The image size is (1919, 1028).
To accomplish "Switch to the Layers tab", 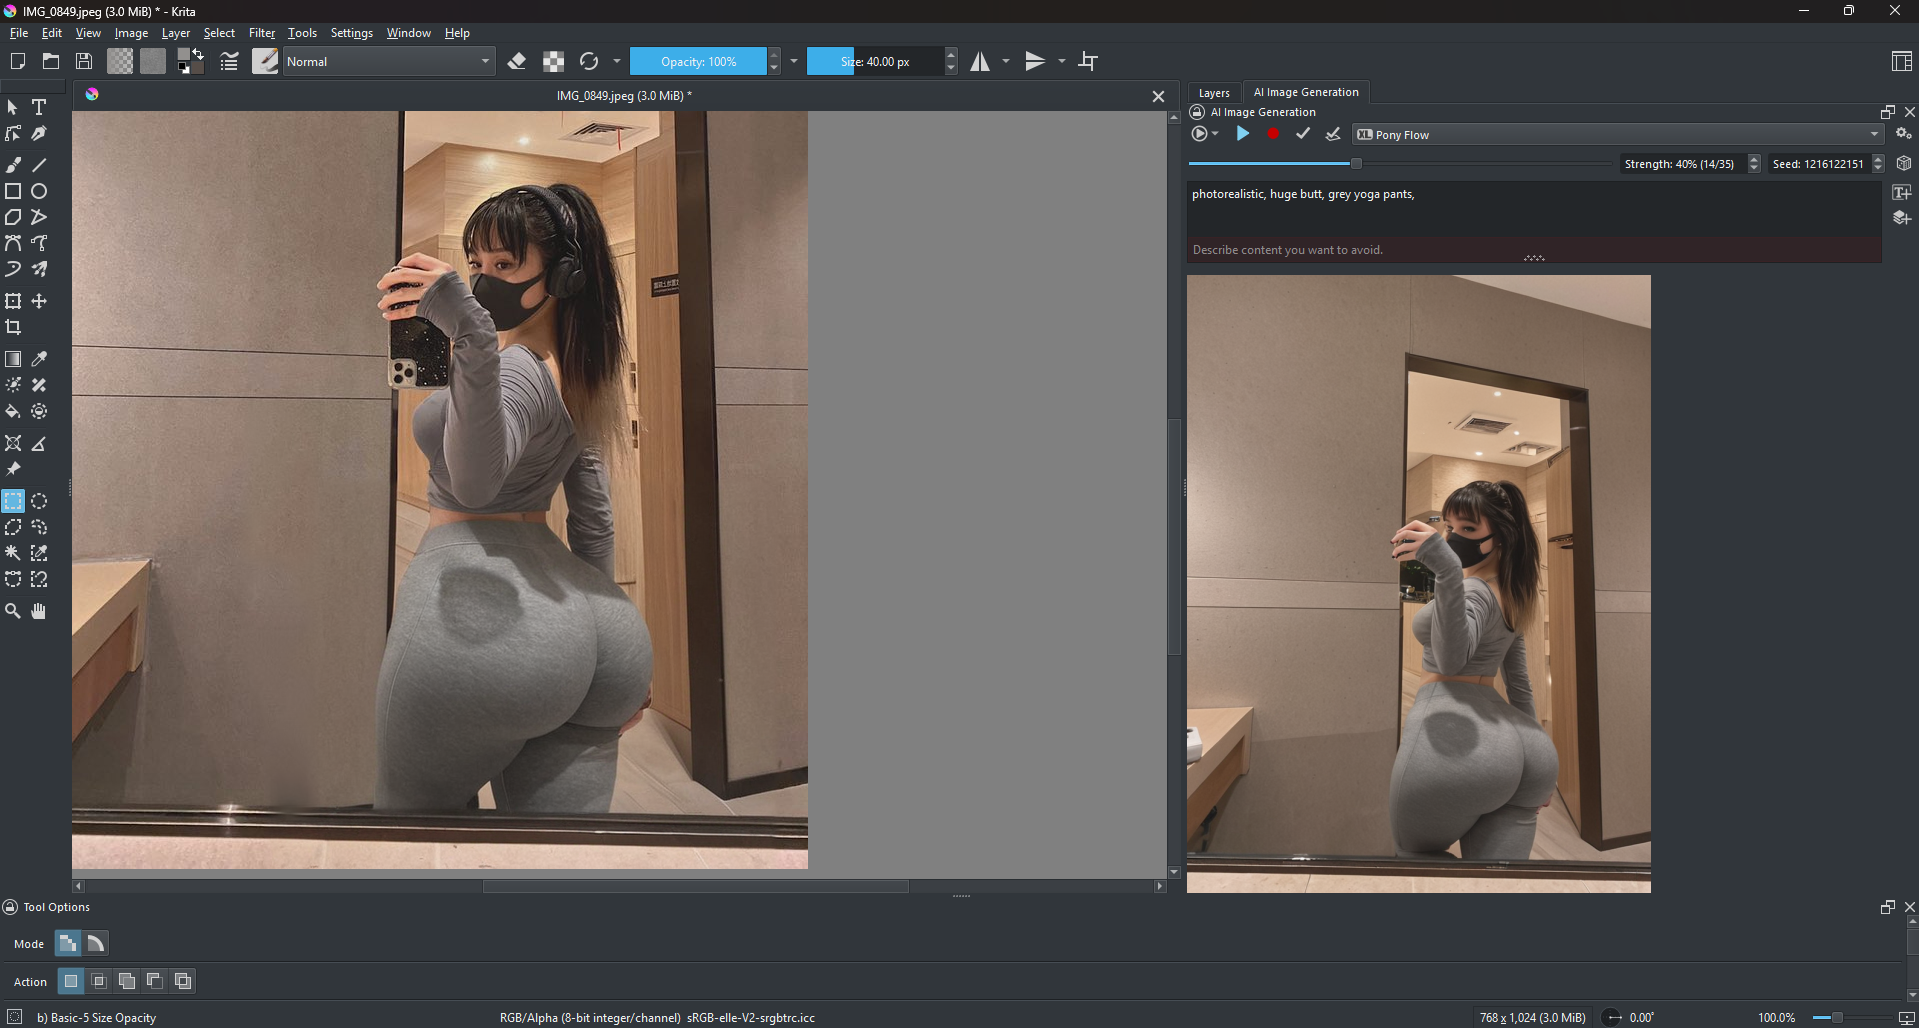I will coord(1214,92).
